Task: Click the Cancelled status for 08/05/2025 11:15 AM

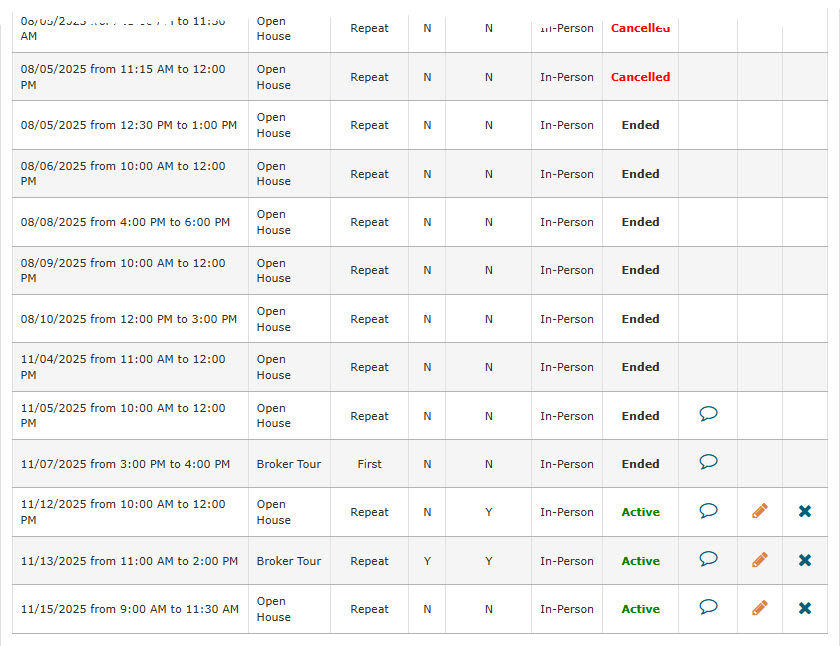Action: click(640, 77)
